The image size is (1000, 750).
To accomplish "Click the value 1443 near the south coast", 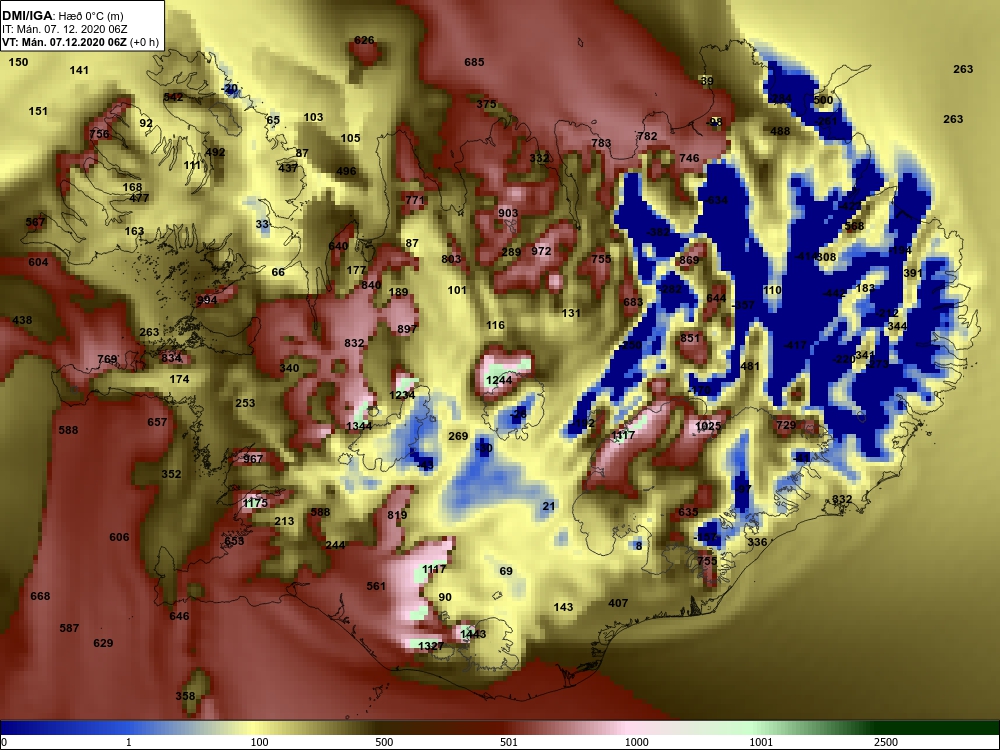I will (473, 634).
